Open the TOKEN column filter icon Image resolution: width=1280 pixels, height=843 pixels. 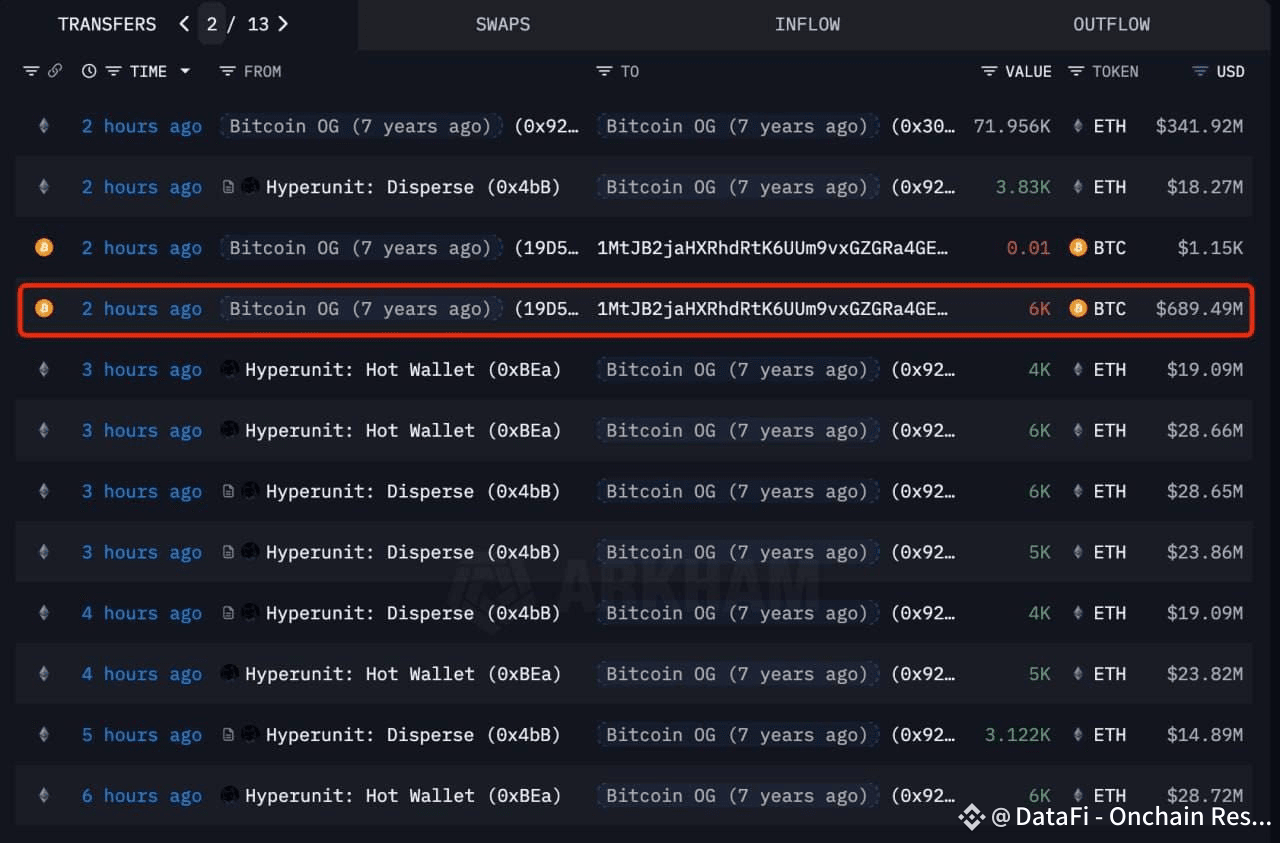pyautogui.click(x=1076, y=71)
